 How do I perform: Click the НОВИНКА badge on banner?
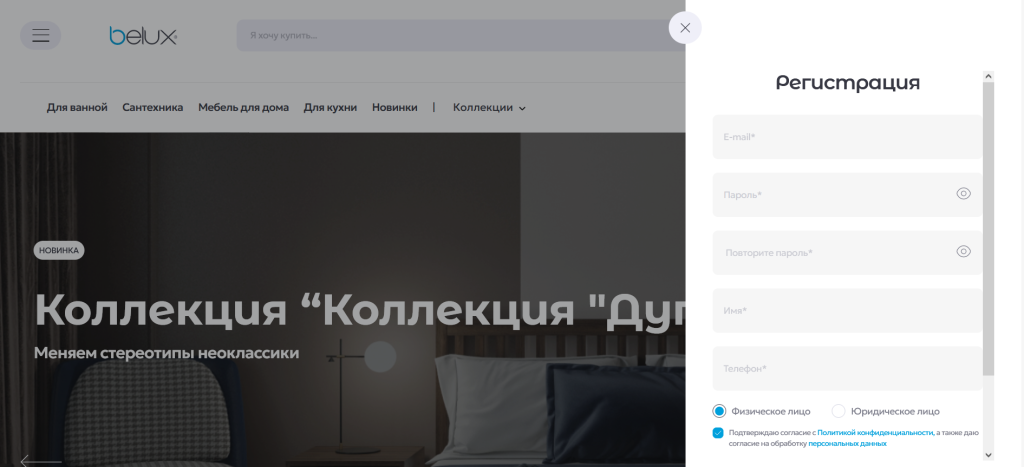tap(59, 250)
